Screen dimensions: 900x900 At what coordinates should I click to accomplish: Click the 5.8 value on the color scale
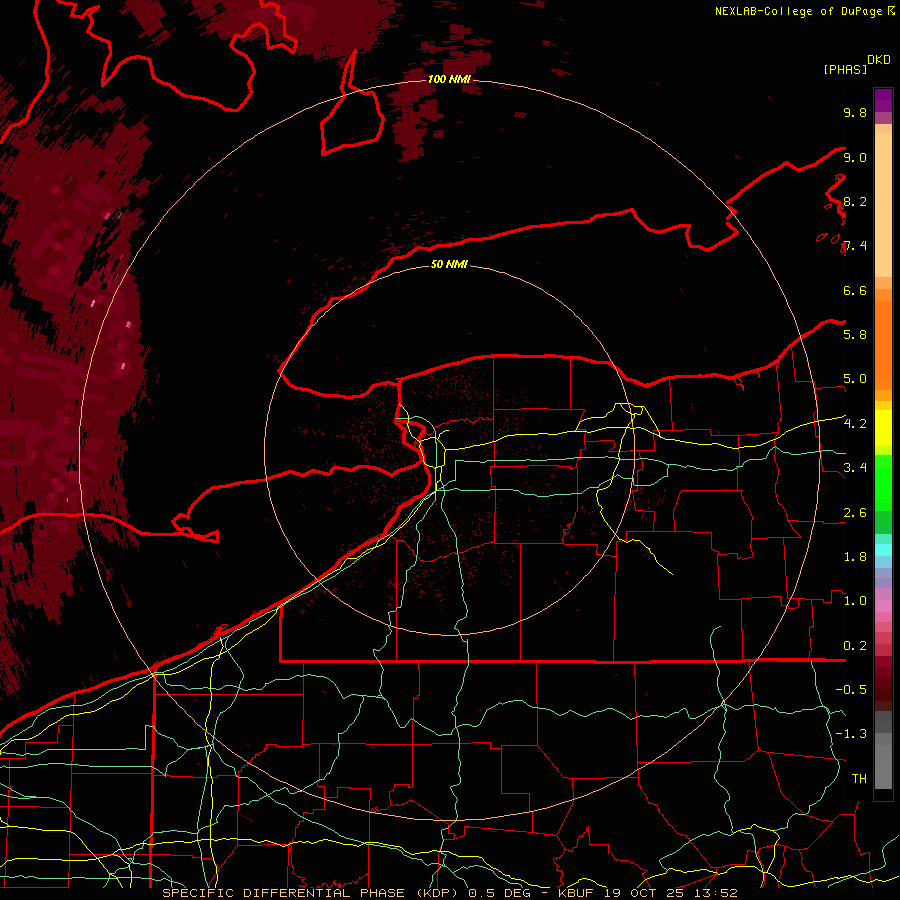point(855,335)
